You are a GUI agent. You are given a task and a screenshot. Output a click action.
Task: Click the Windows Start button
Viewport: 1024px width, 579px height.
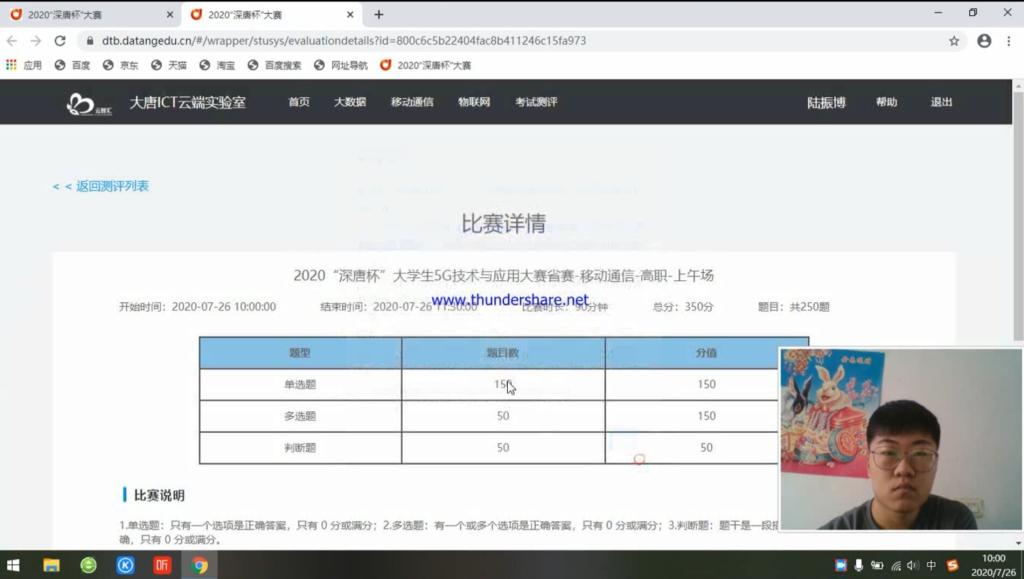[14, 565]
